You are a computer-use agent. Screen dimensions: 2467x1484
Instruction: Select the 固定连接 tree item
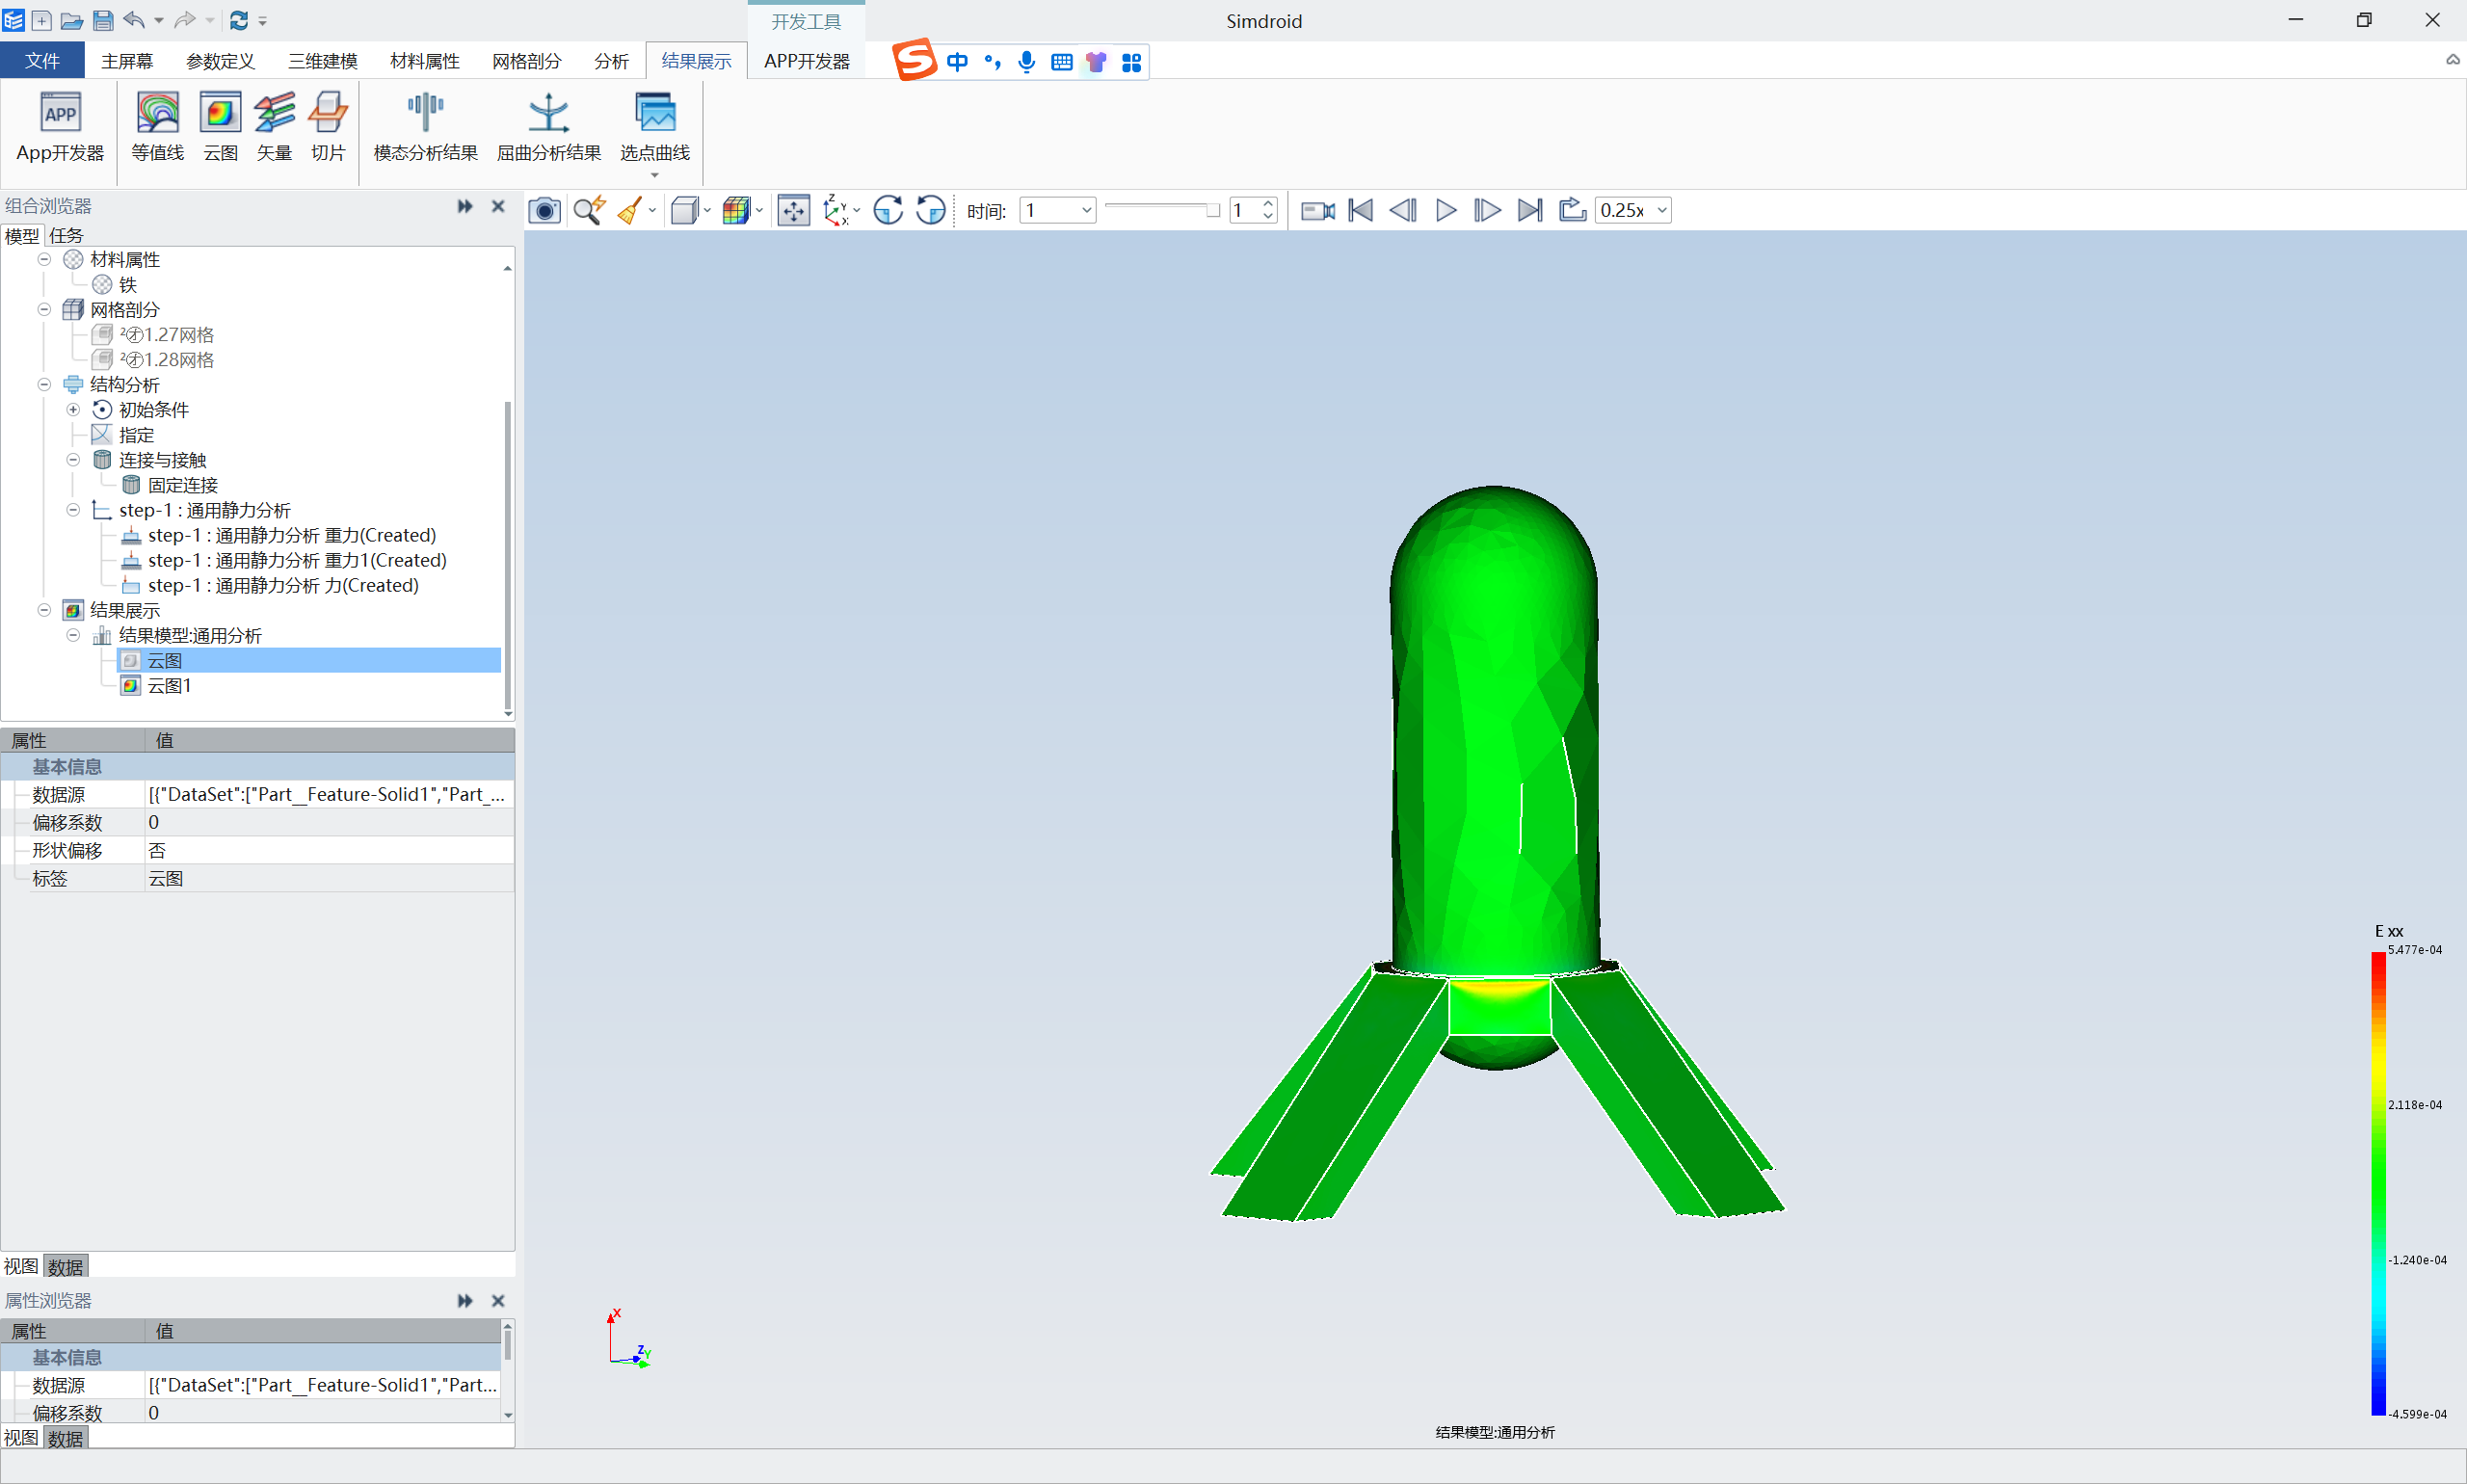click(x=183, y=485)
